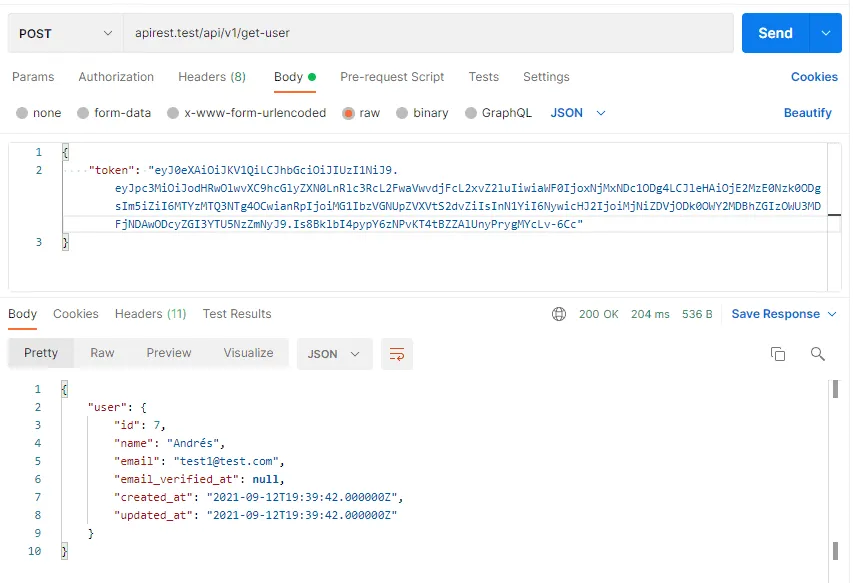Beautify the JSON request body
855x583 pixels.
pos(807,113)
